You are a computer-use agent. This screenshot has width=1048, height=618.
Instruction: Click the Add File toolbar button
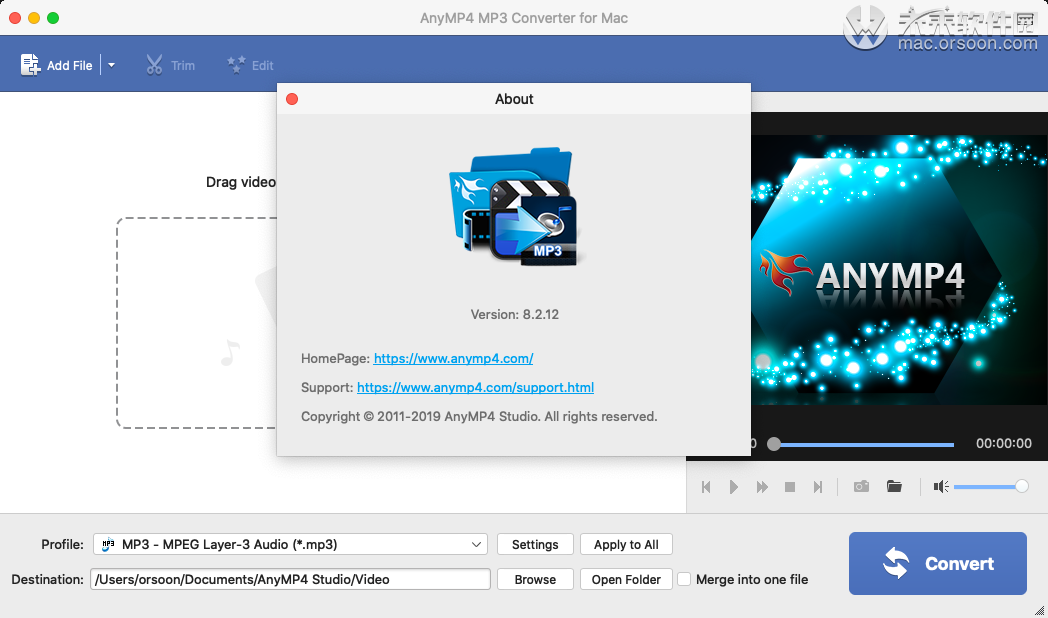point(56,65)
